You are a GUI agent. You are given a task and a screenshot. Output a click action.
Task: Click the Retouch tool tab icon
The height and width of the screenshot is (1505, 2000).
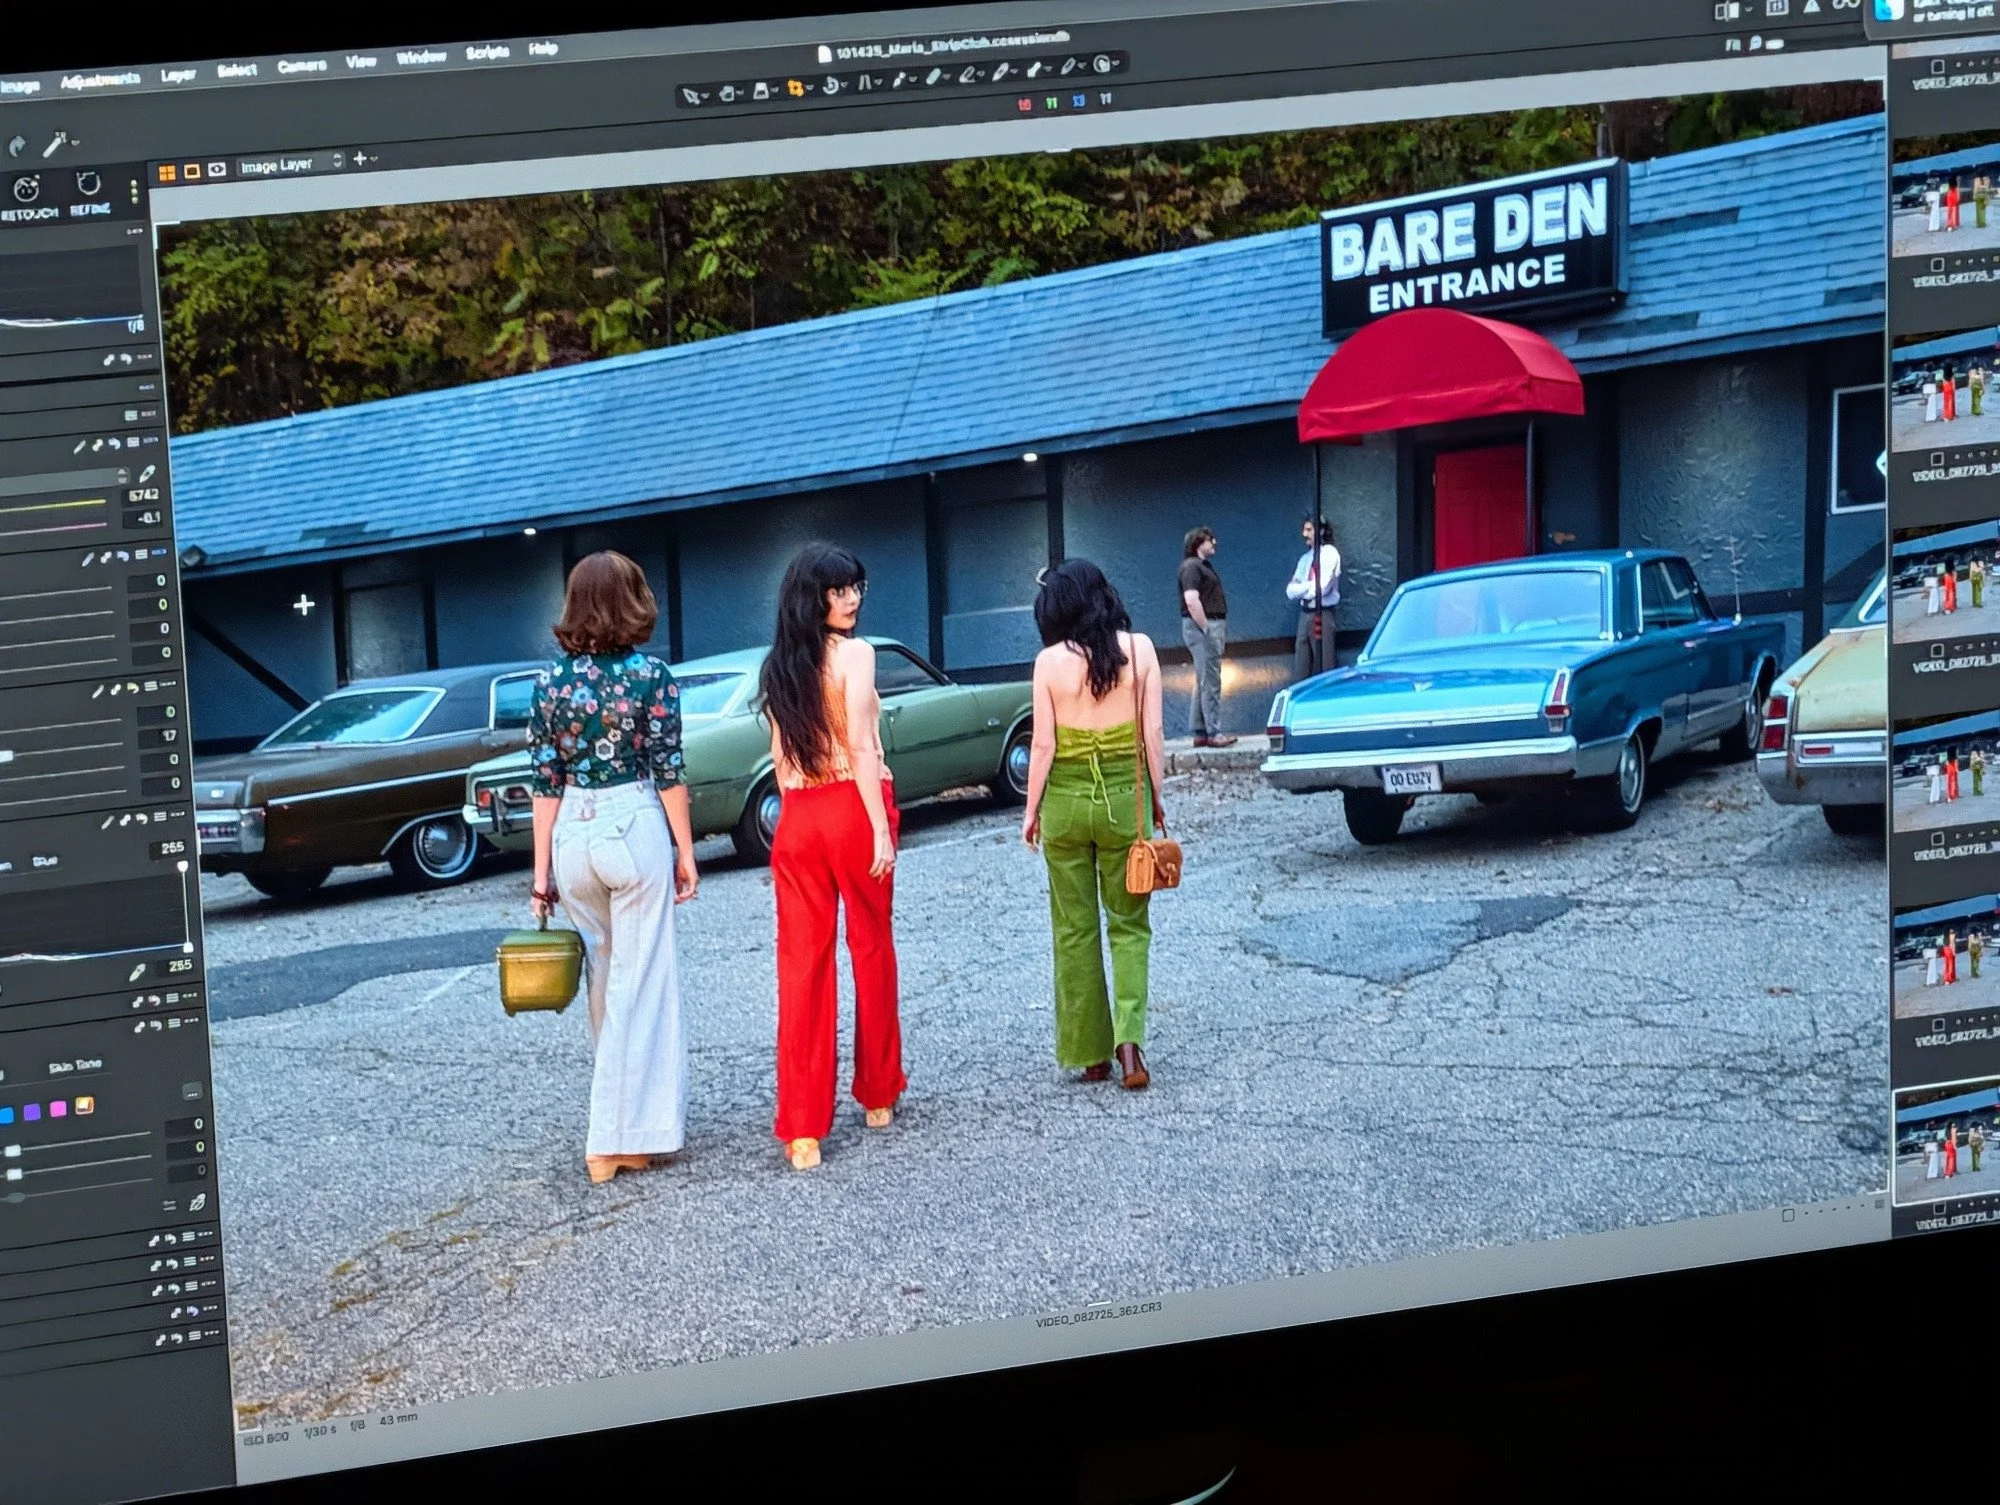click(27, 189)
